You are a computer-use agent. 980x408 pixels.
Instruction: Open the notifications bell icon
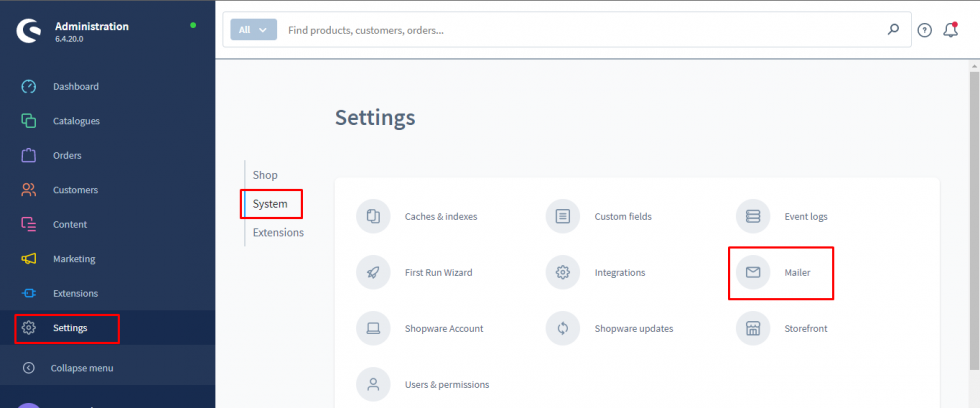point(951,30)
